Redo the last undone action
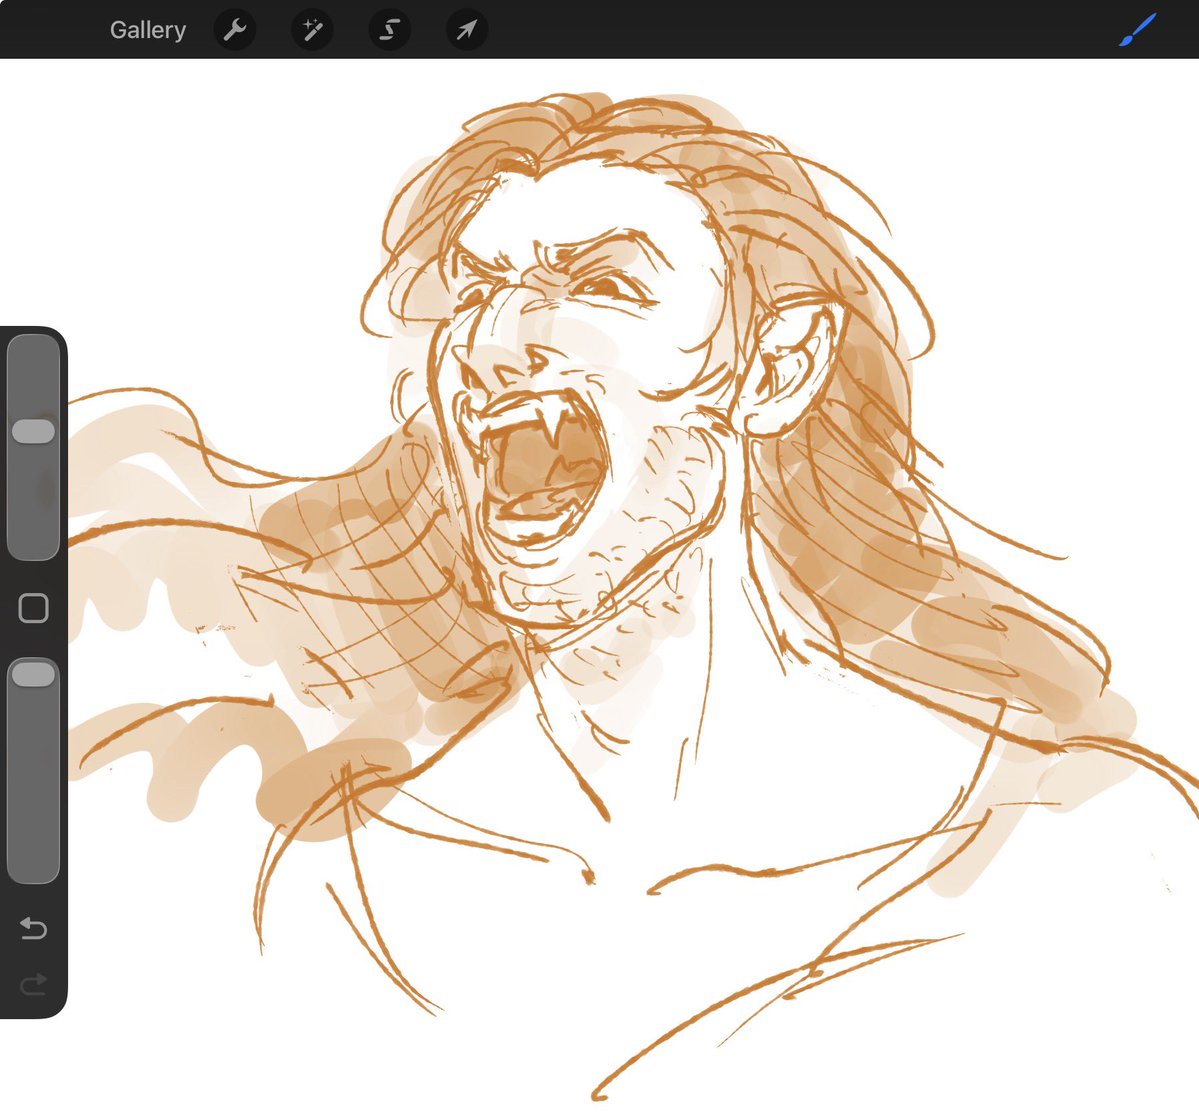Image resolution: width=1199 pixels, height=1114 pixels. pyautogui.click(x=34, y=984)
